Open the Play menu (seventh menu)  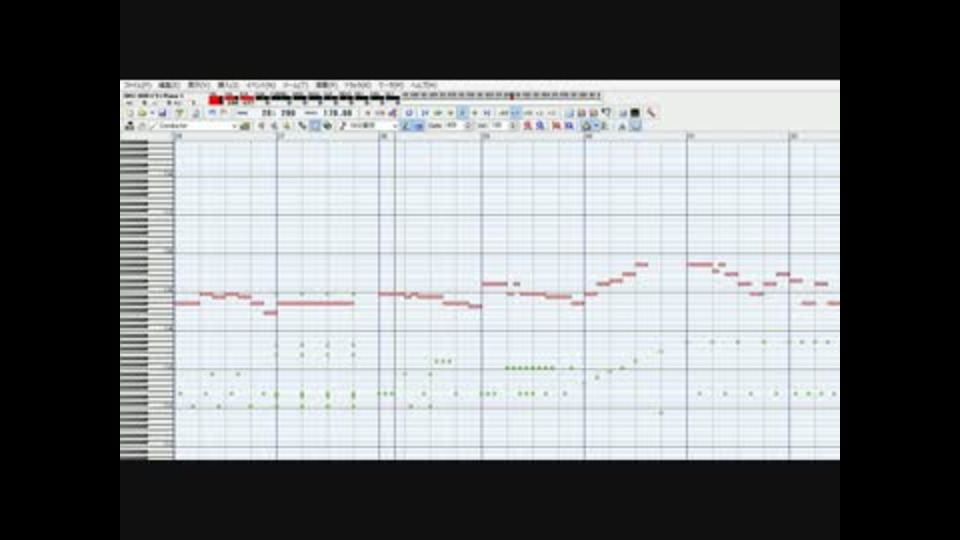coord(326,85)
